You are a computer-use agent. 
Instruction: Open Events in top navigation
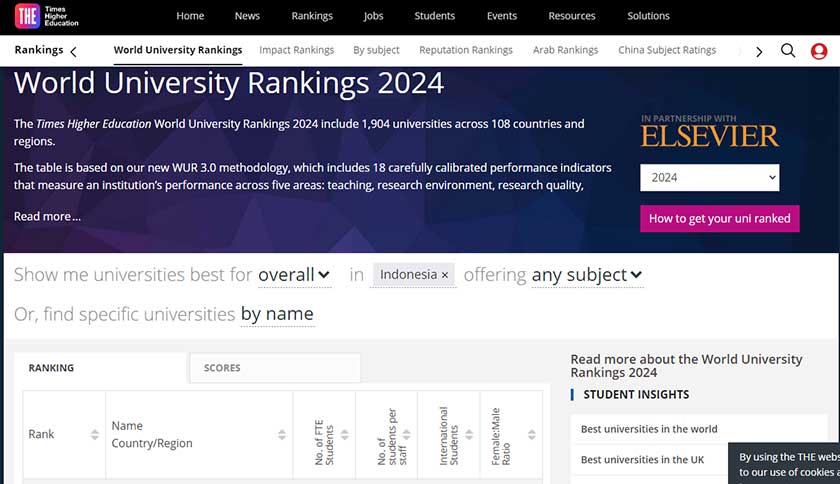click(x=501, y=16)
